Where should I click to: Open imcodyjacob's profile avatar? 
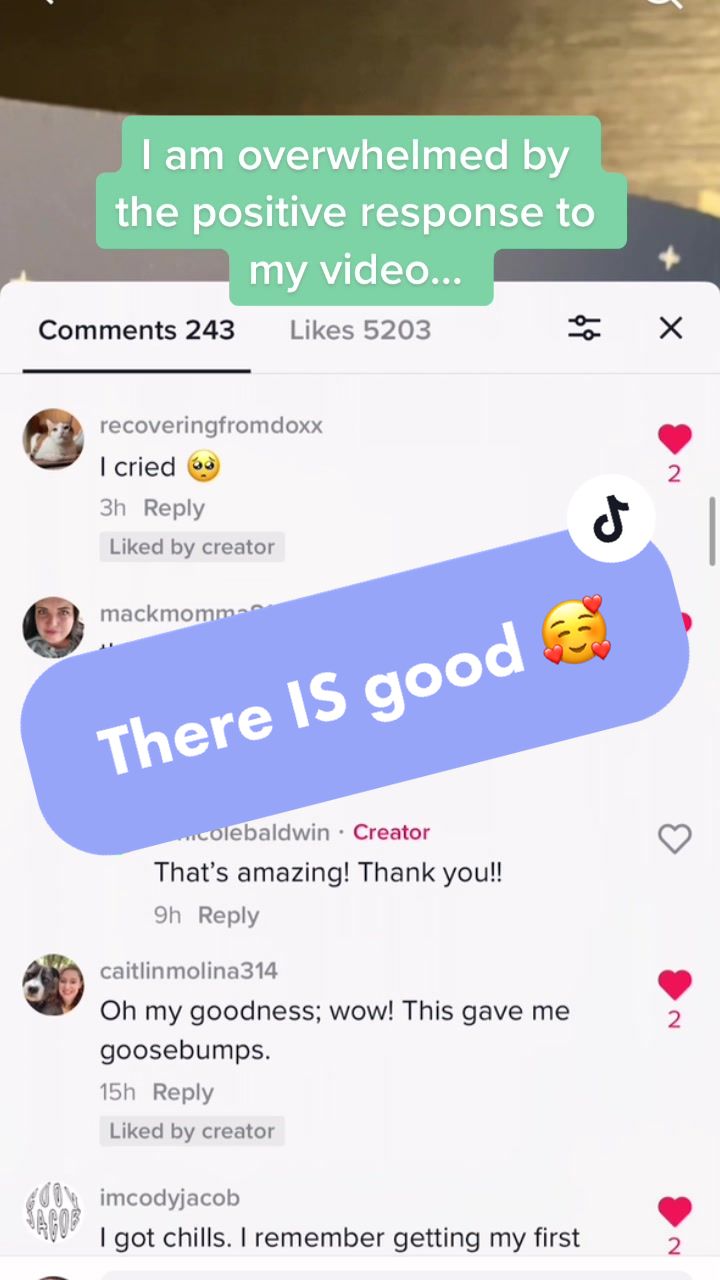(53, 1212)
